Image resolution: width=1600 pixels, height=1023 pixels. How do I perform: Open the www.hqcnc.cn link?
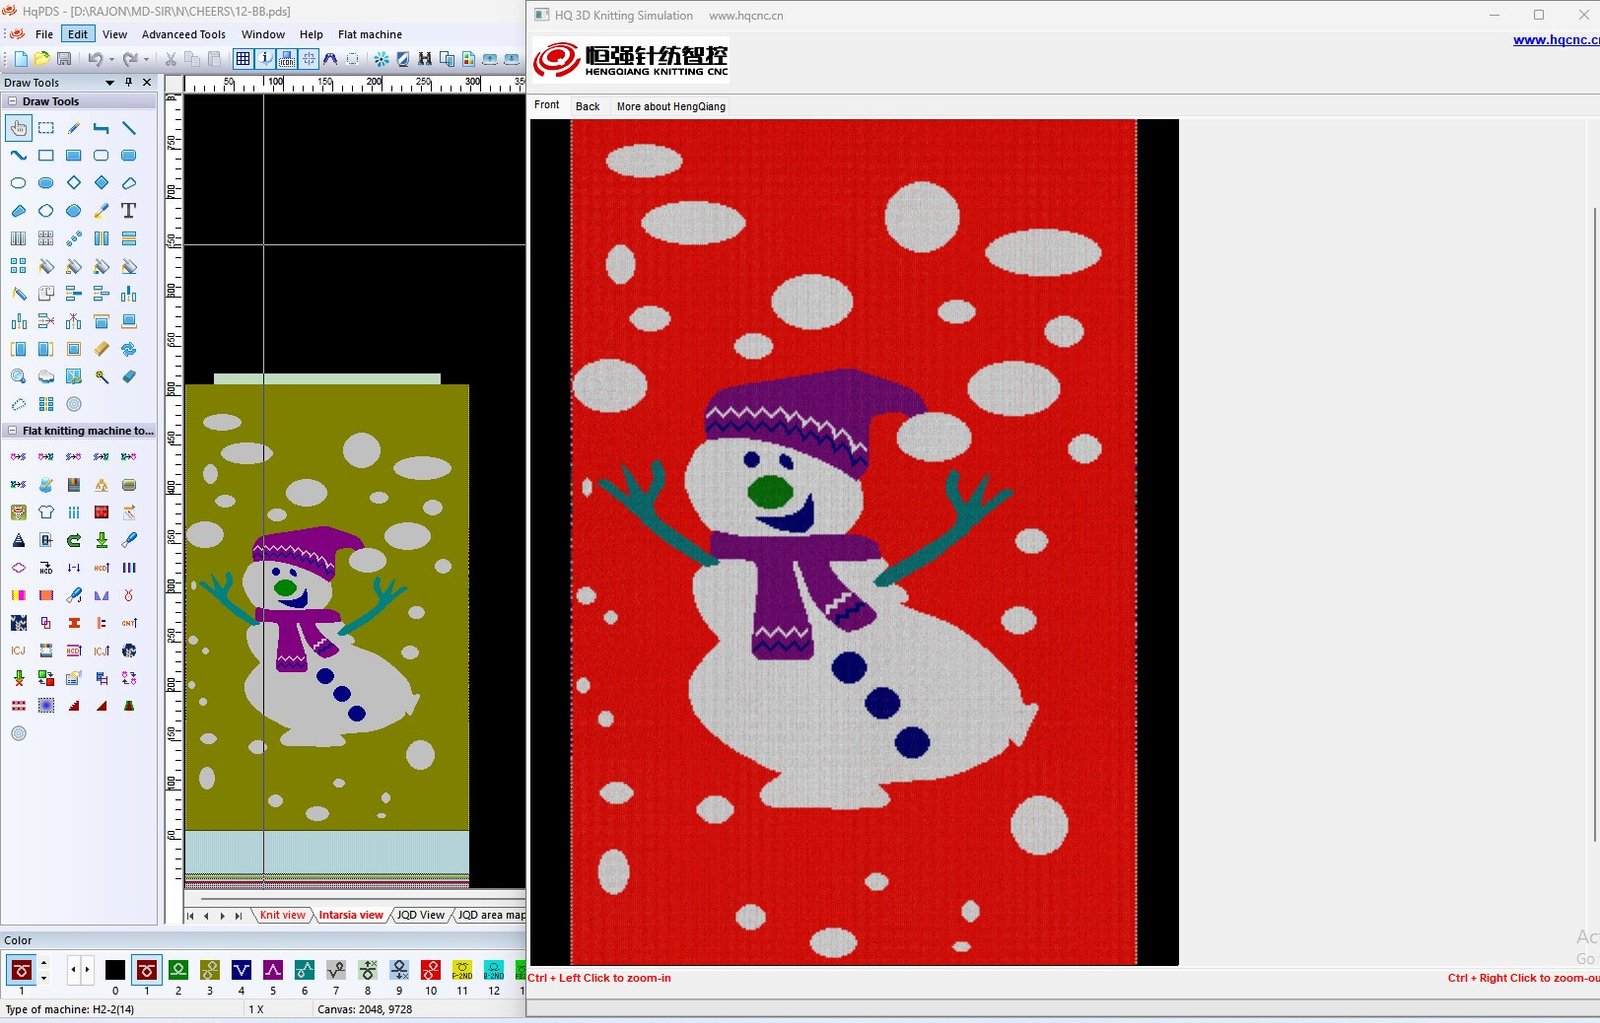coord(1555,40)
